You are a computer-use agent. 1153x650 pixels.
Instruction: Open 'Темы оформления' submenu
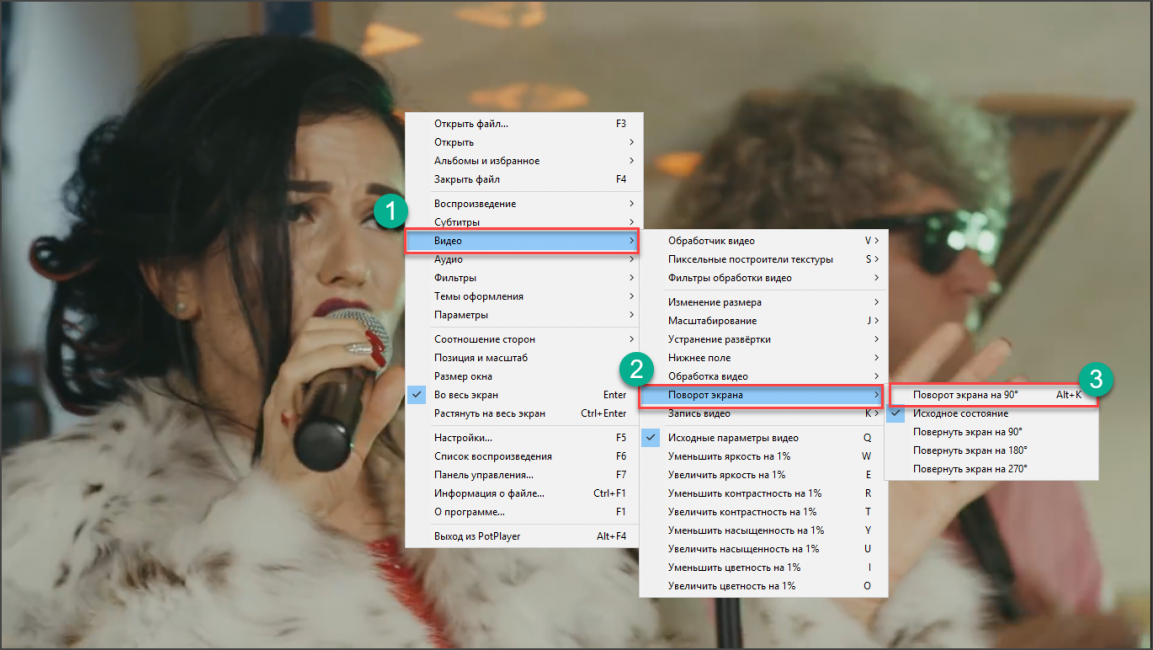pos(524,296)
